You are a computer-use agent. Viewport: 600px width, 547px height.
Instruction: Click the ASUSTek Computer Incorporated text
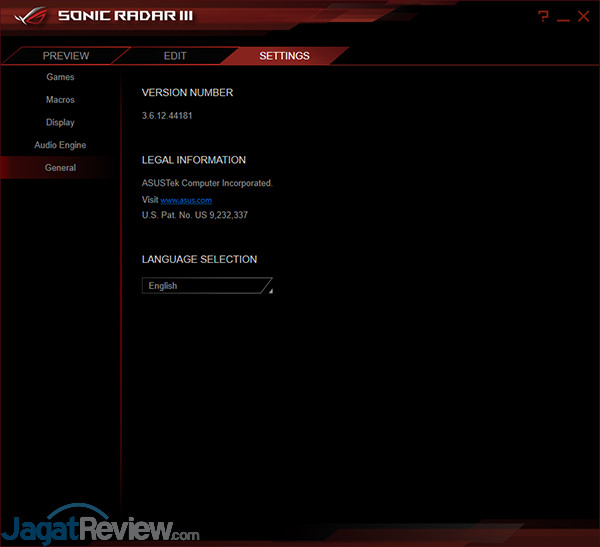pyautogui.click(x=207, y=183)
